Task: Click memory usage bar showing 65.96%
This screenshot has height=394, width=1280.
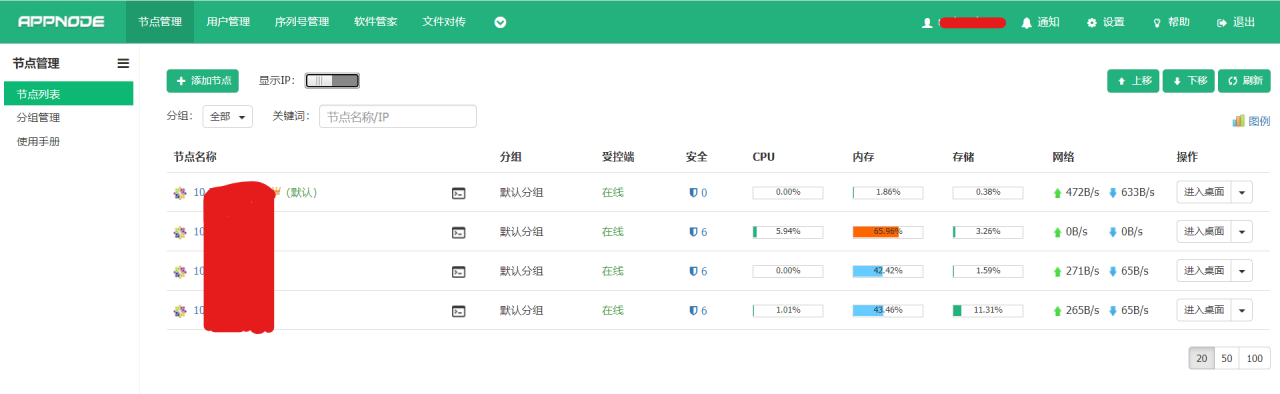Action: (888, 232)
